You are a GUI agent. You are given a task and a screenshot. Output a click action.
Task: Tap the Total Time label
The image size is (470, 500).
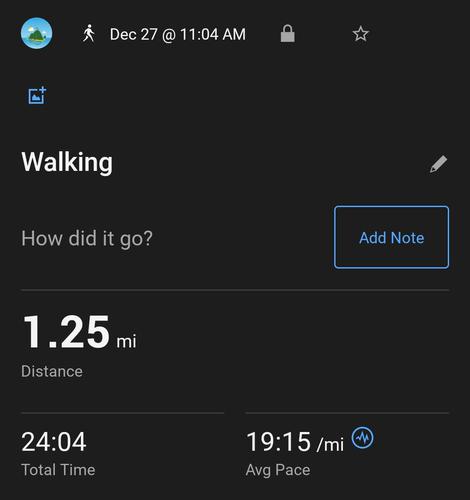58,470
